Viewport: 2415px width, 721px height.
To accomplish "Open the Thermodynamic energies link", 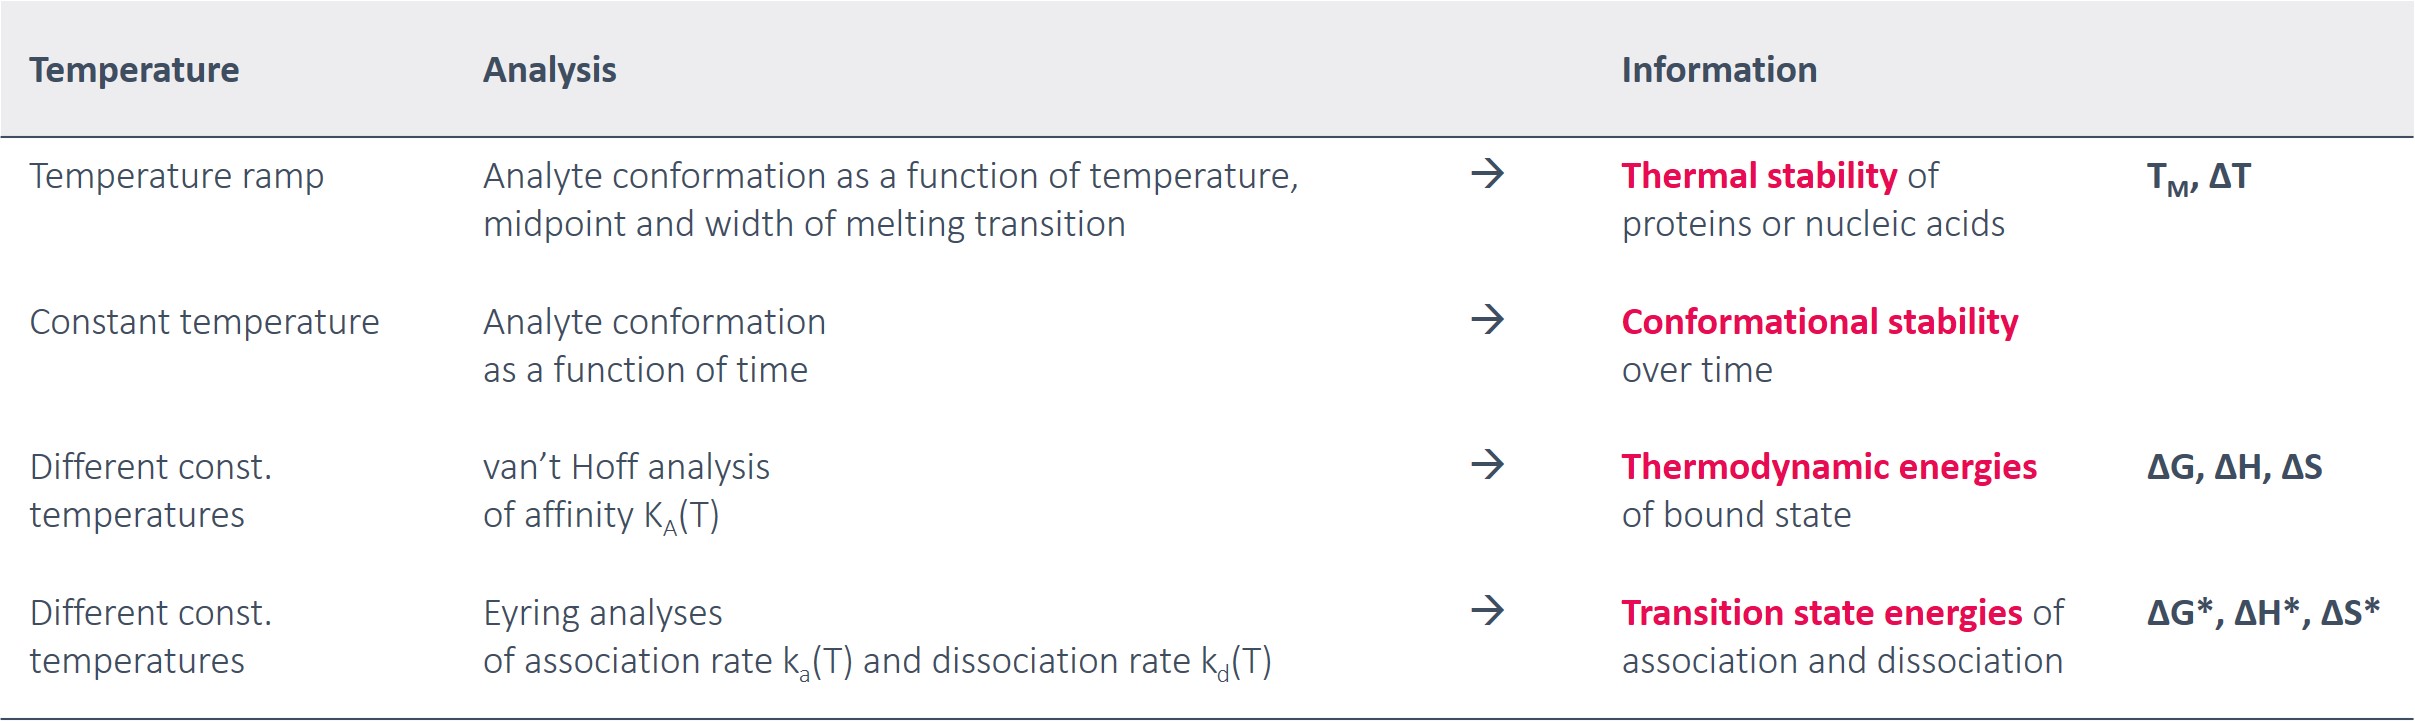I will [x=1828, y=467].
